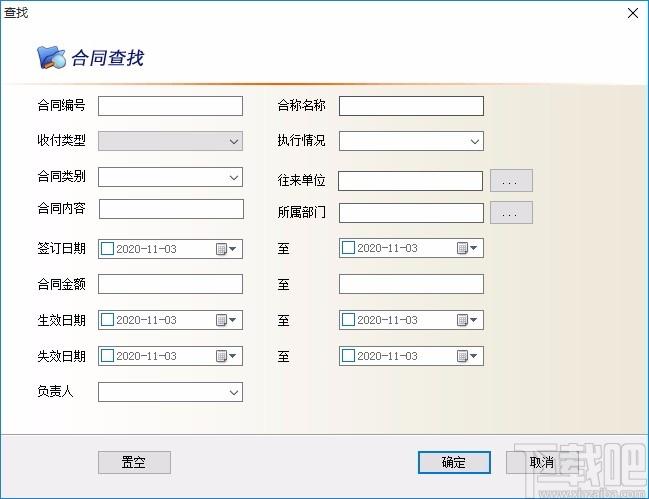The image size is (649, 499).
Task: Expand the 执行情况 dropdown
Action: [475, 141]
